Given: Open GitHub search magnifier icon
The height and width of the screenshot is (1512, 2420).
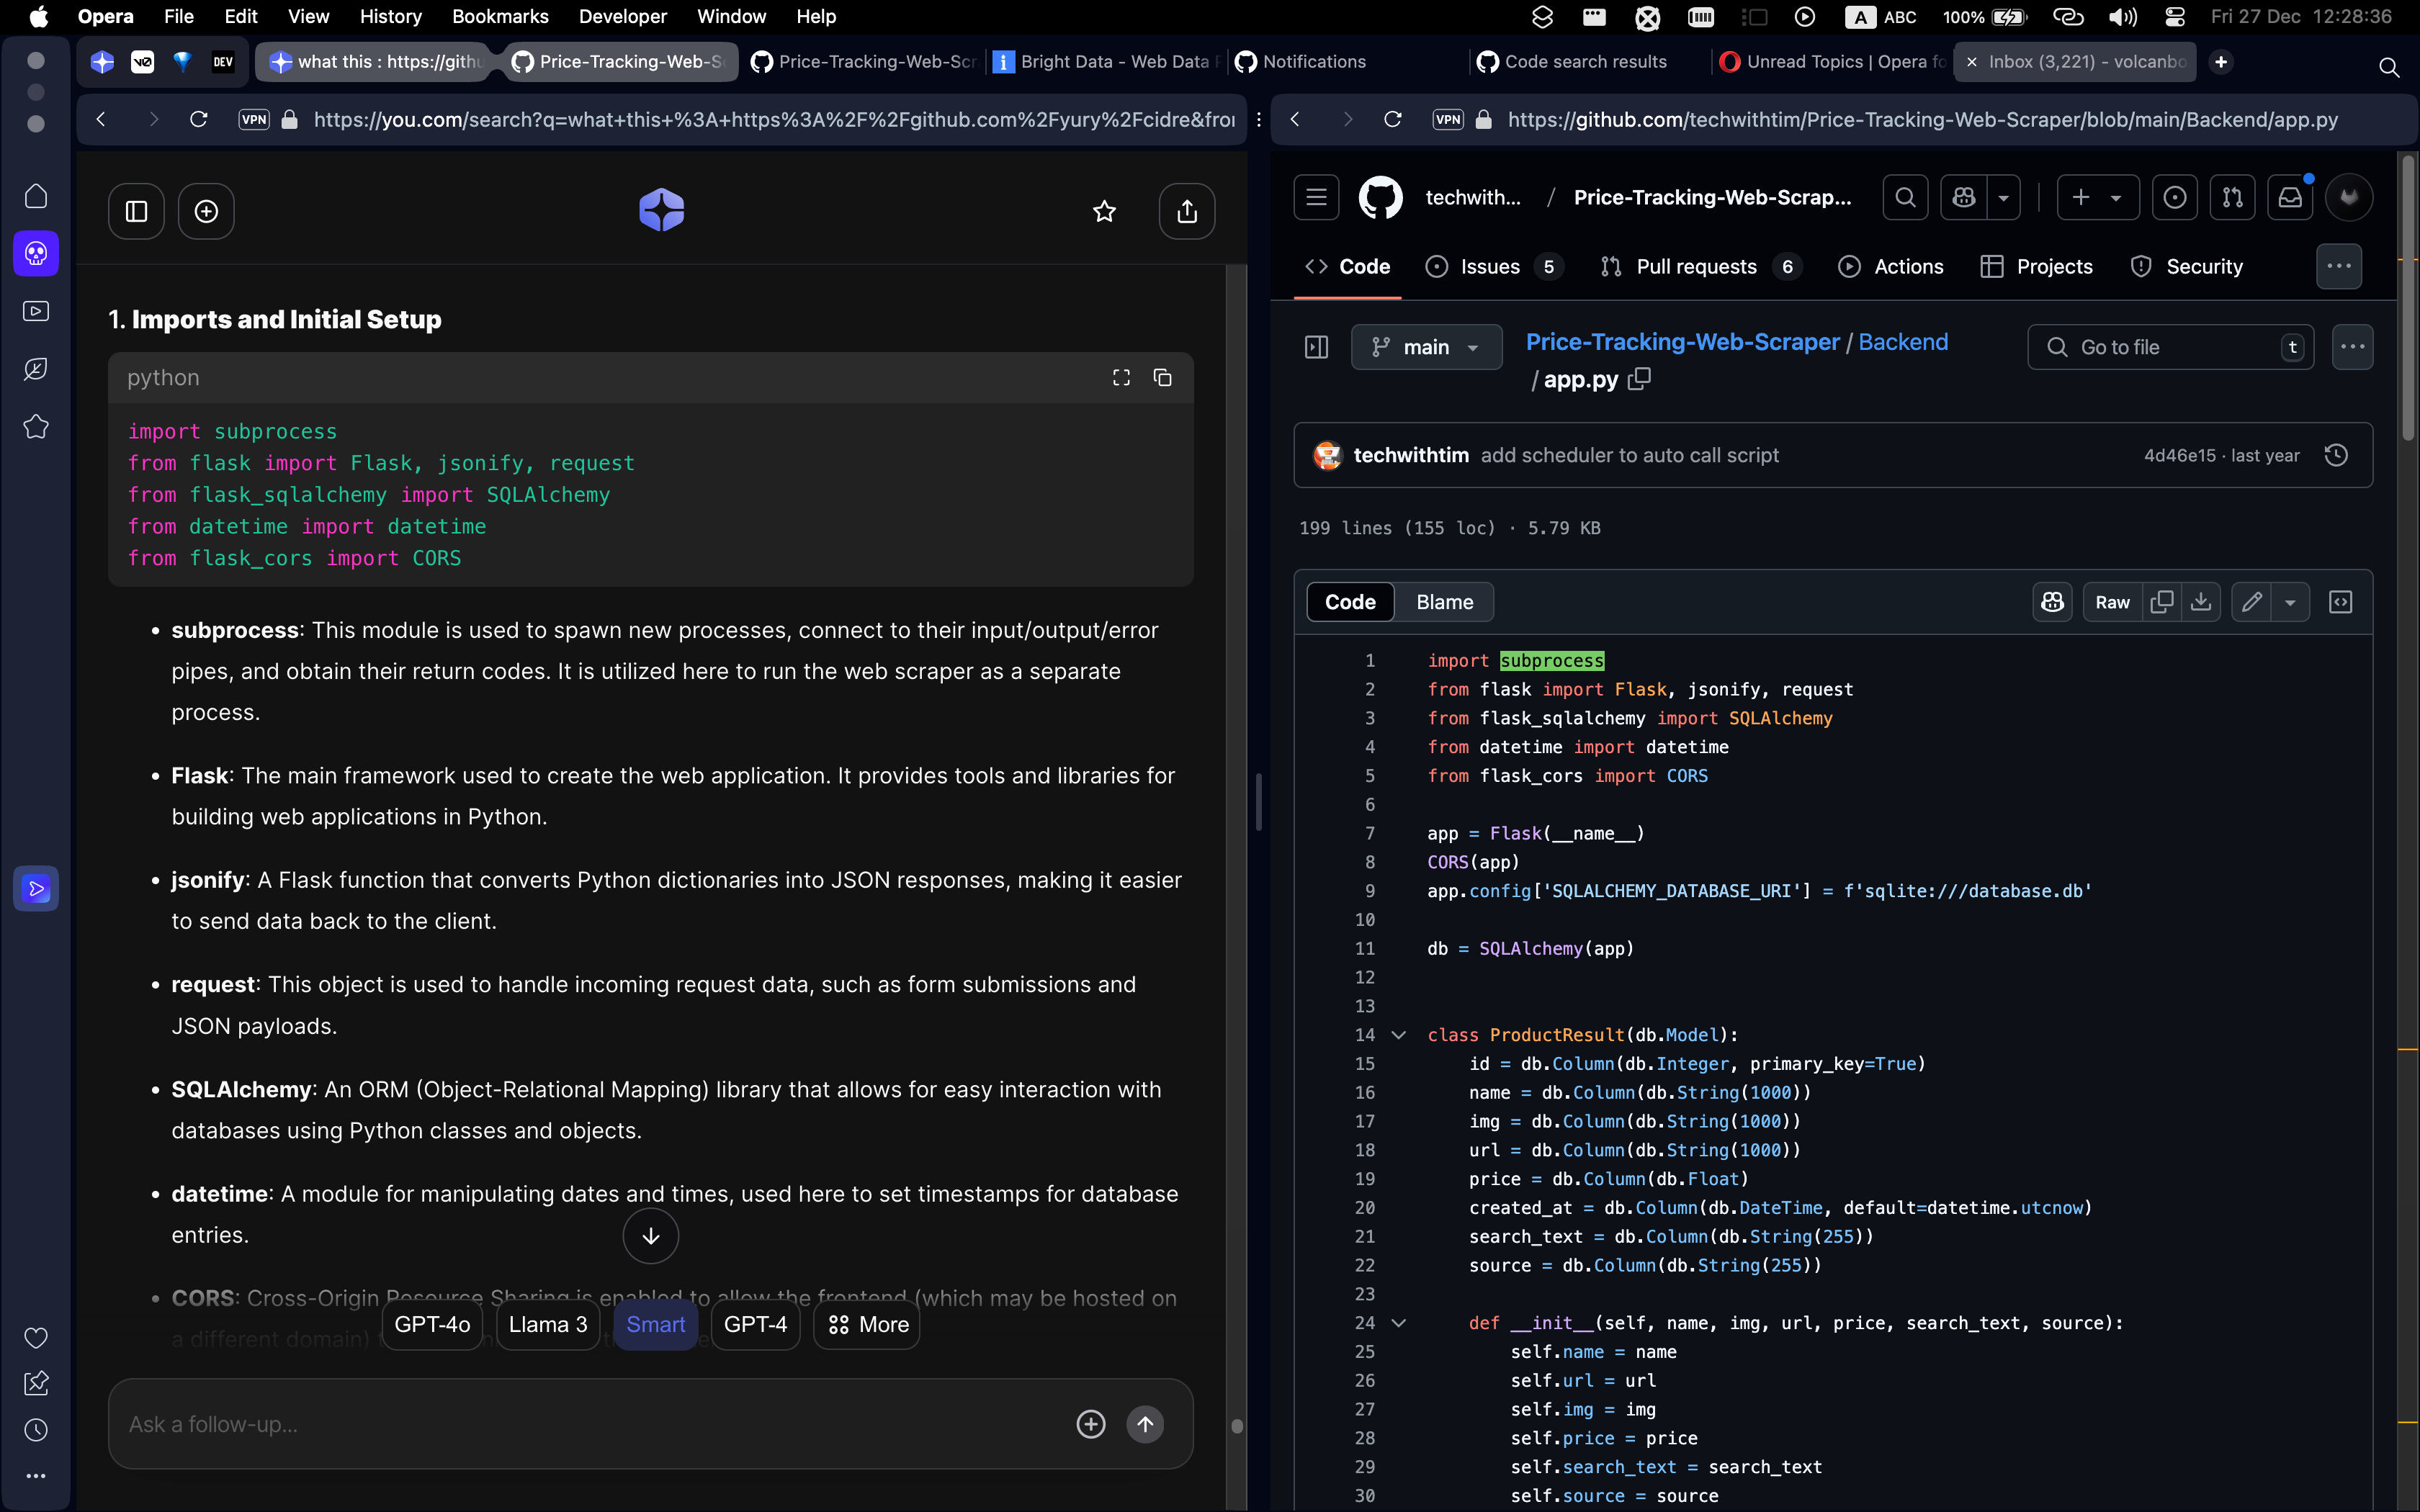Looking at the screenshot, I should pyautogui.click(x=1905, y=198).
